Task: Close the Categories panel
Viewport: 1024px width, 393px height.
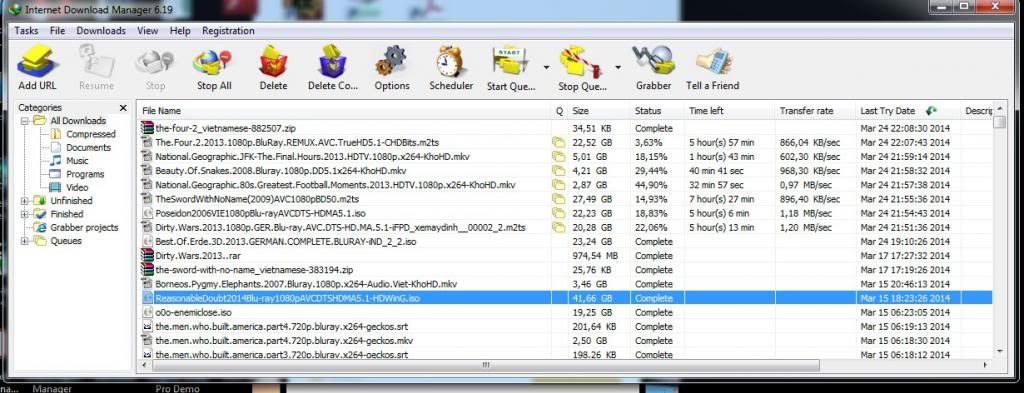Action: pyautogui.click(x=123, y=108)
